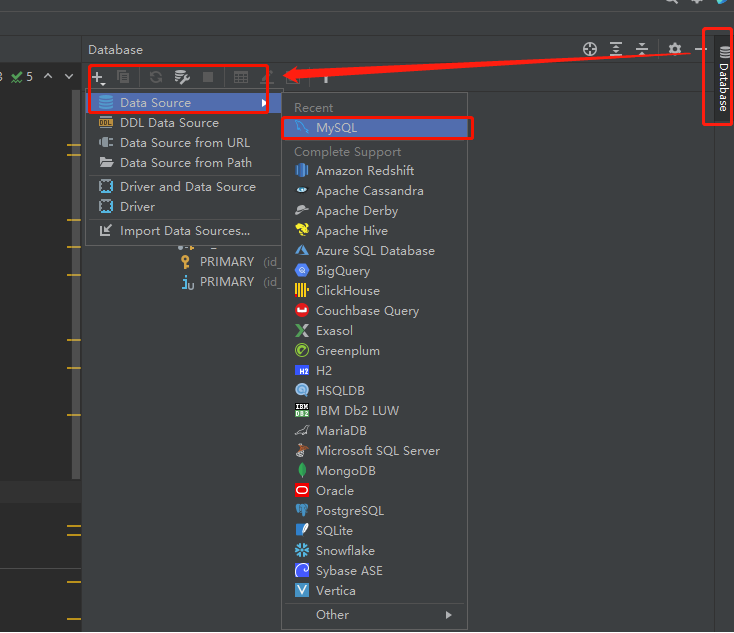Click the Duplicate icon in Database toolbar
Viewport: 734px width, 633px height.
(x=123, y=77)
